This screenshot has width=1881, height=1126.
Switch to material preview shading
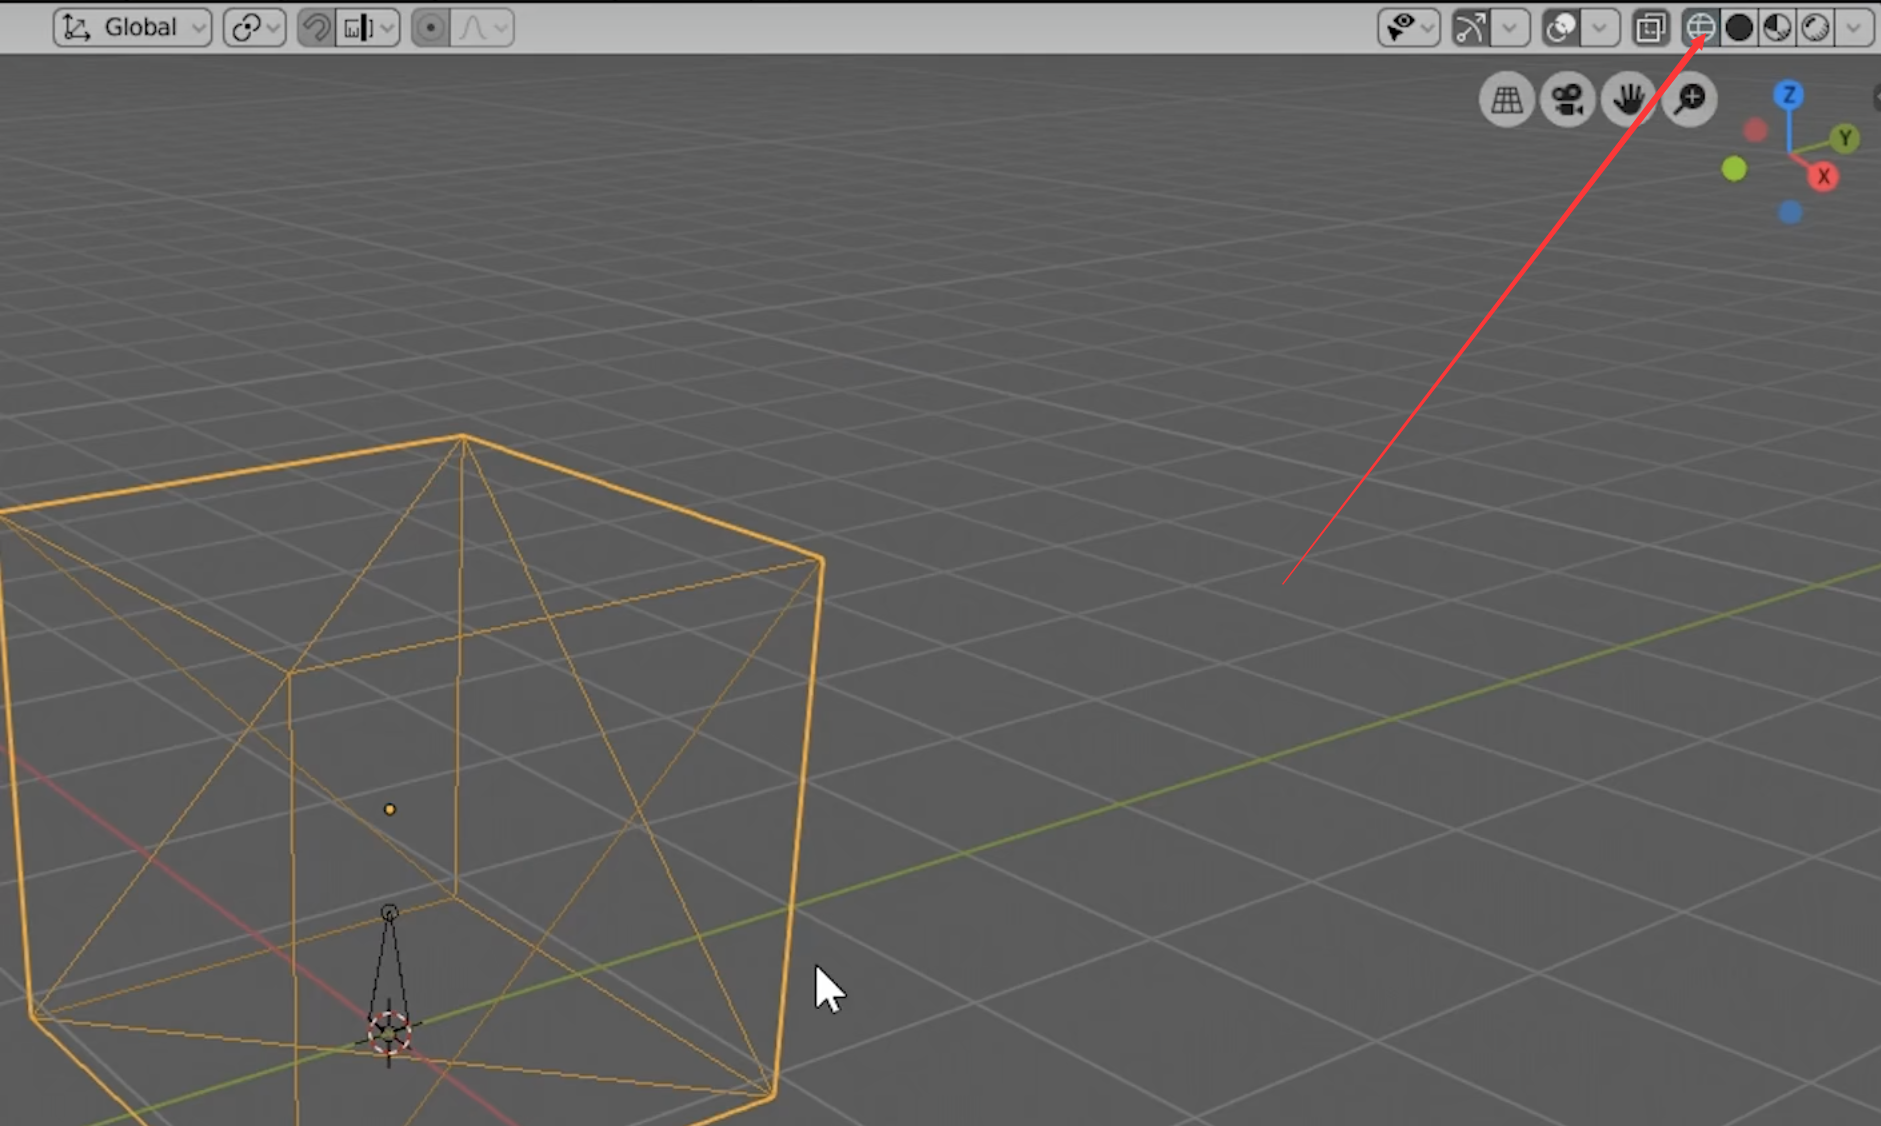tap(1777, 27)
